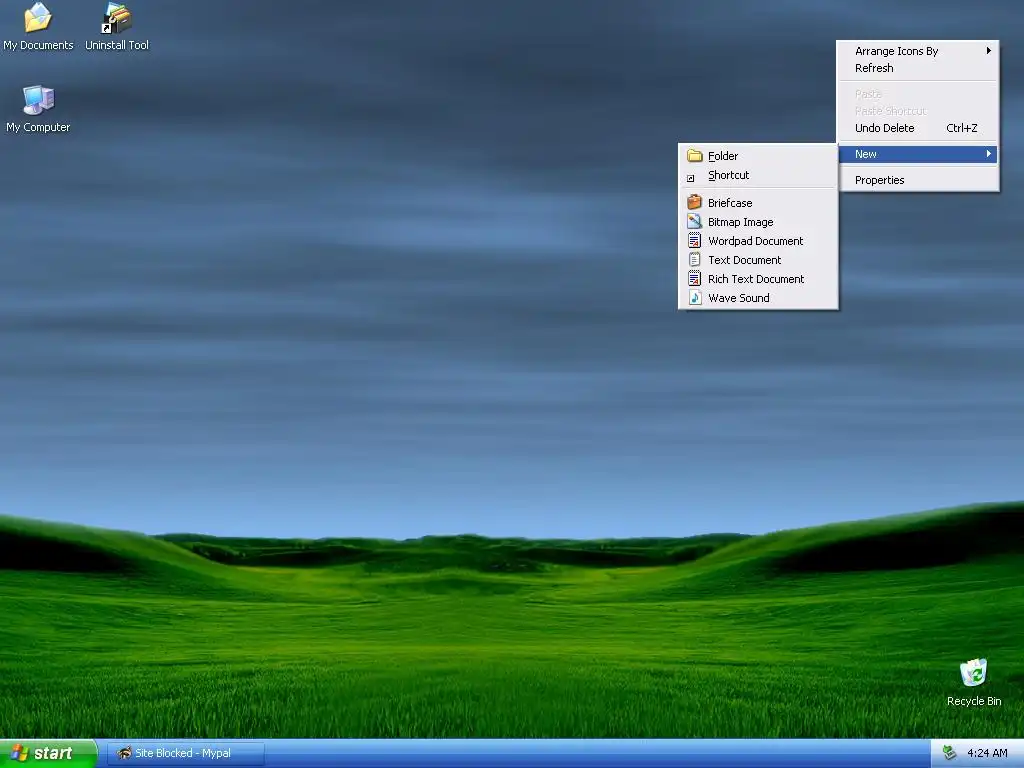Click the Ctrl+Z shortcut text
Image resolution: width=1024 pixels, height=768 pixels.
(961, 128)
